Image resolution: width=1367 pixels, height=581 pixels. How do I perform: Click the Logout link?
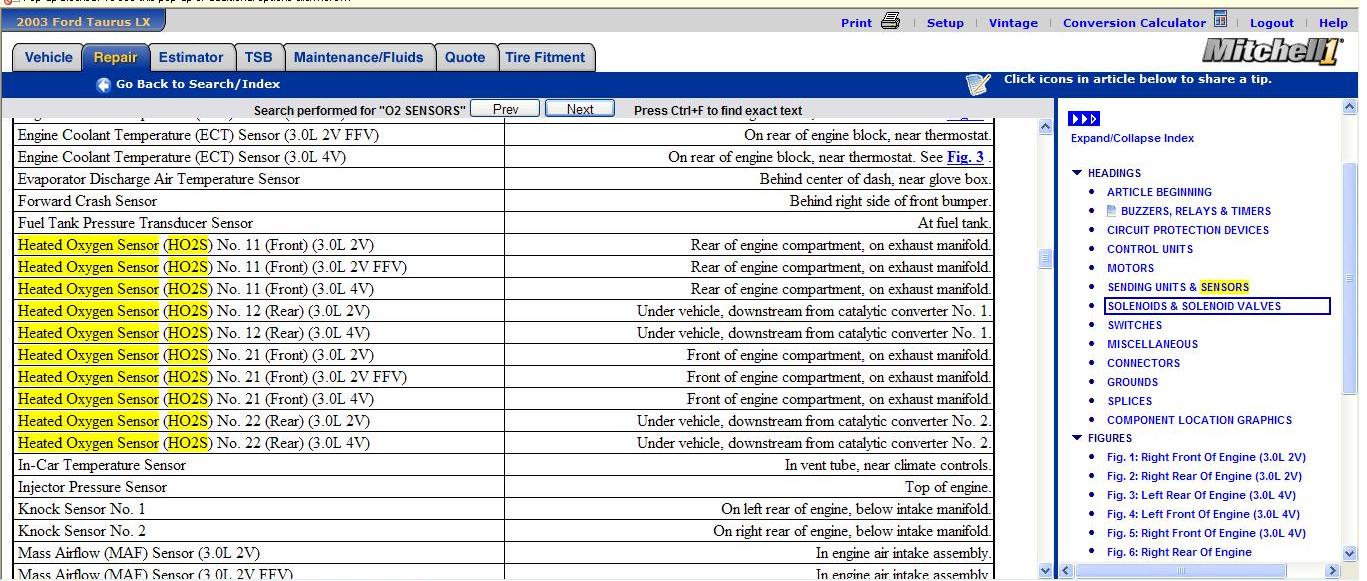point(1271,23)
